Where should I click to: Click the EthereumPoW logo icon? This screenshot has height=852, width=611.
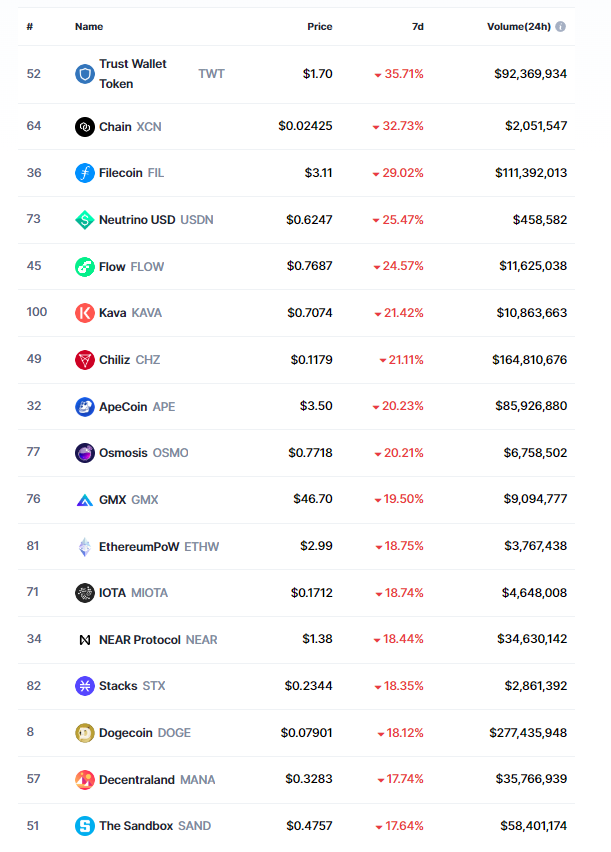tap(84, 547)
